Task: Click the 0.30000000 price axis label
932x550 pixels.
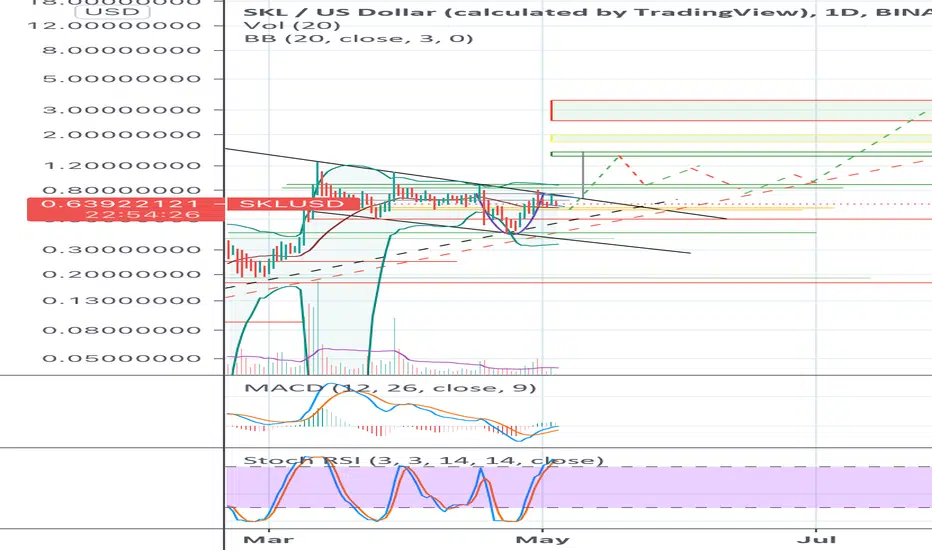Action: [122, 249]
